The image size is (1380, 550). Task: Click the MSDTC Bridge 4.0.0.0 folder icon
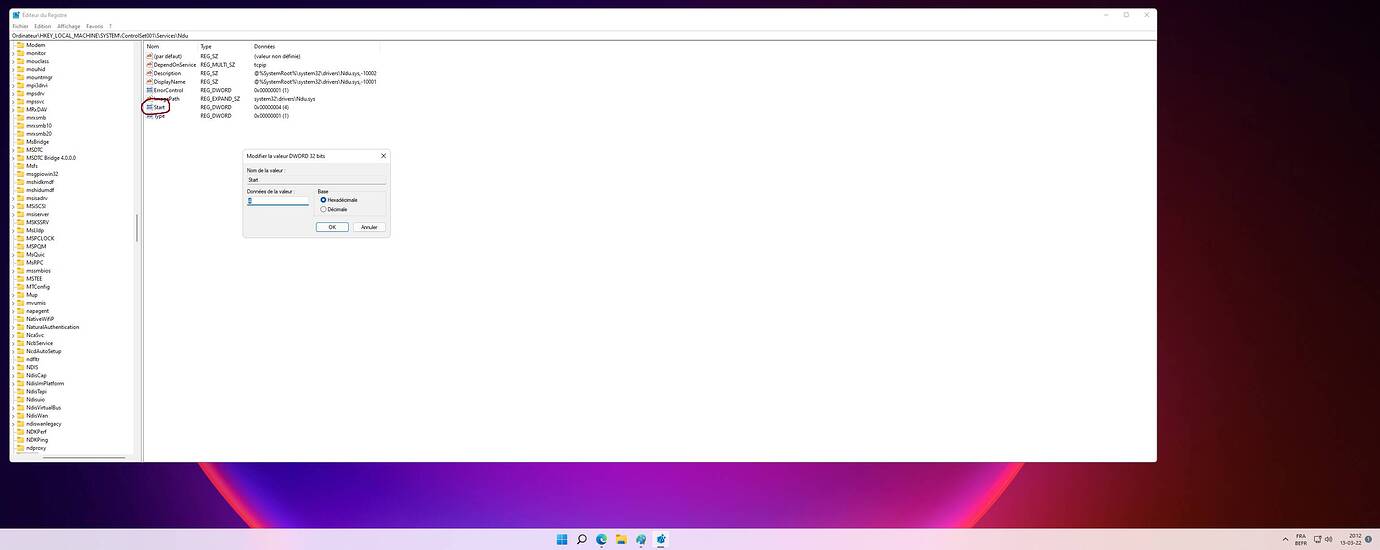(21, 158)
